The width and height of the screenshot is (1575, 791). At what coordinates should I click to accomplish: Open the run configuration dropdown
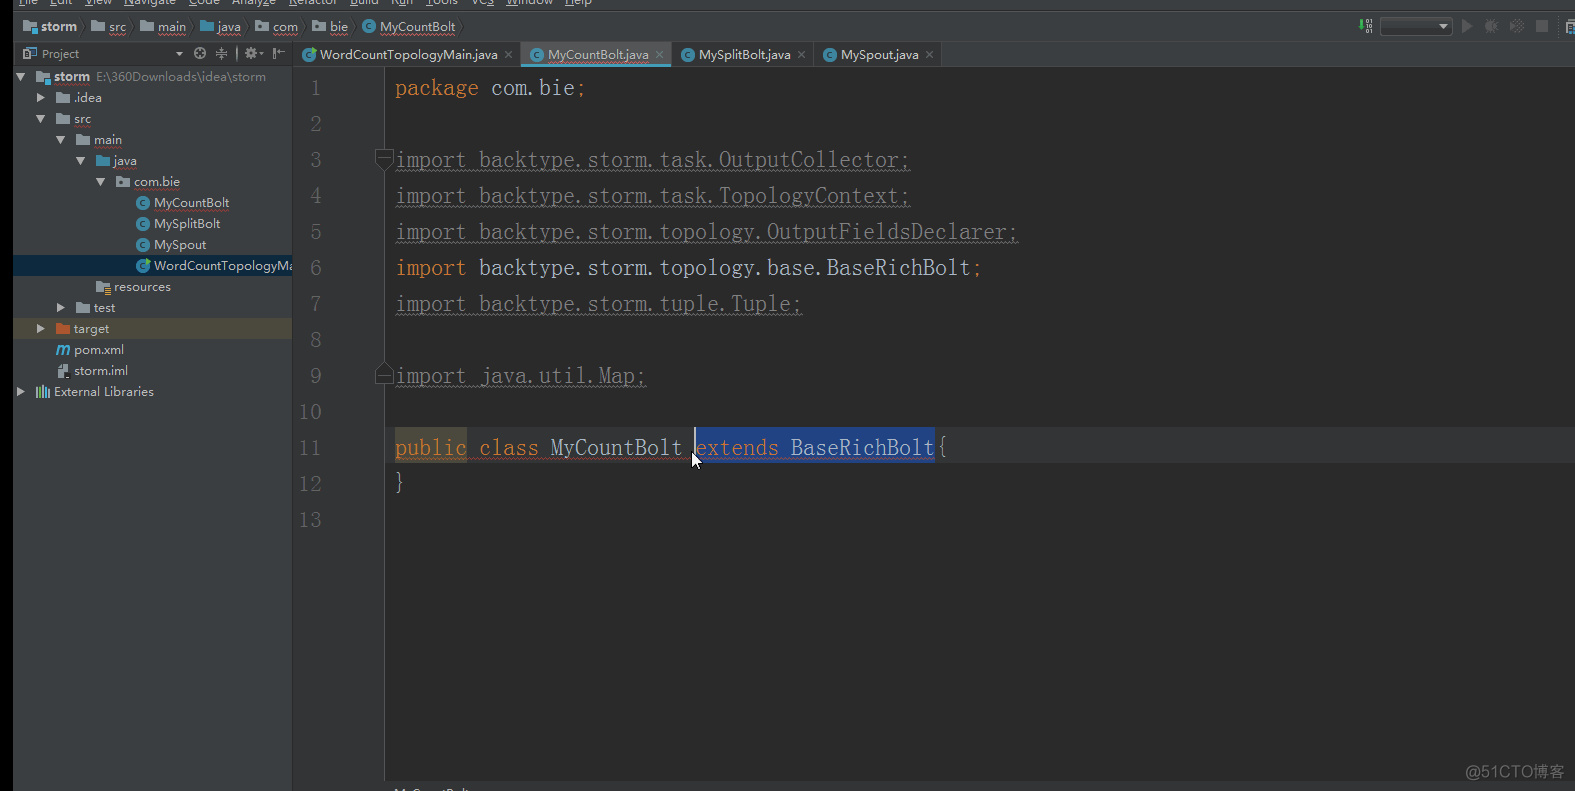[x=1416, y=27]
